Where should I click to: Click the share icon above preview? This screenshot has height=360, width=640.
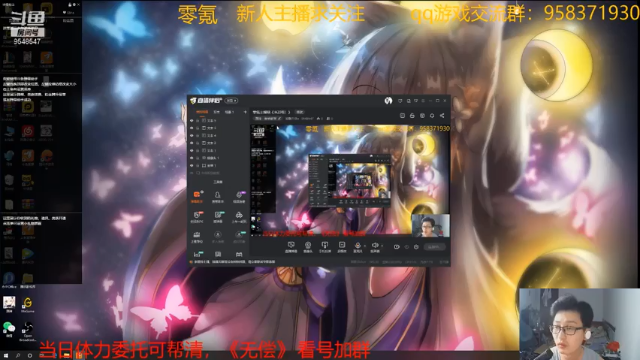tap(442, 116)
